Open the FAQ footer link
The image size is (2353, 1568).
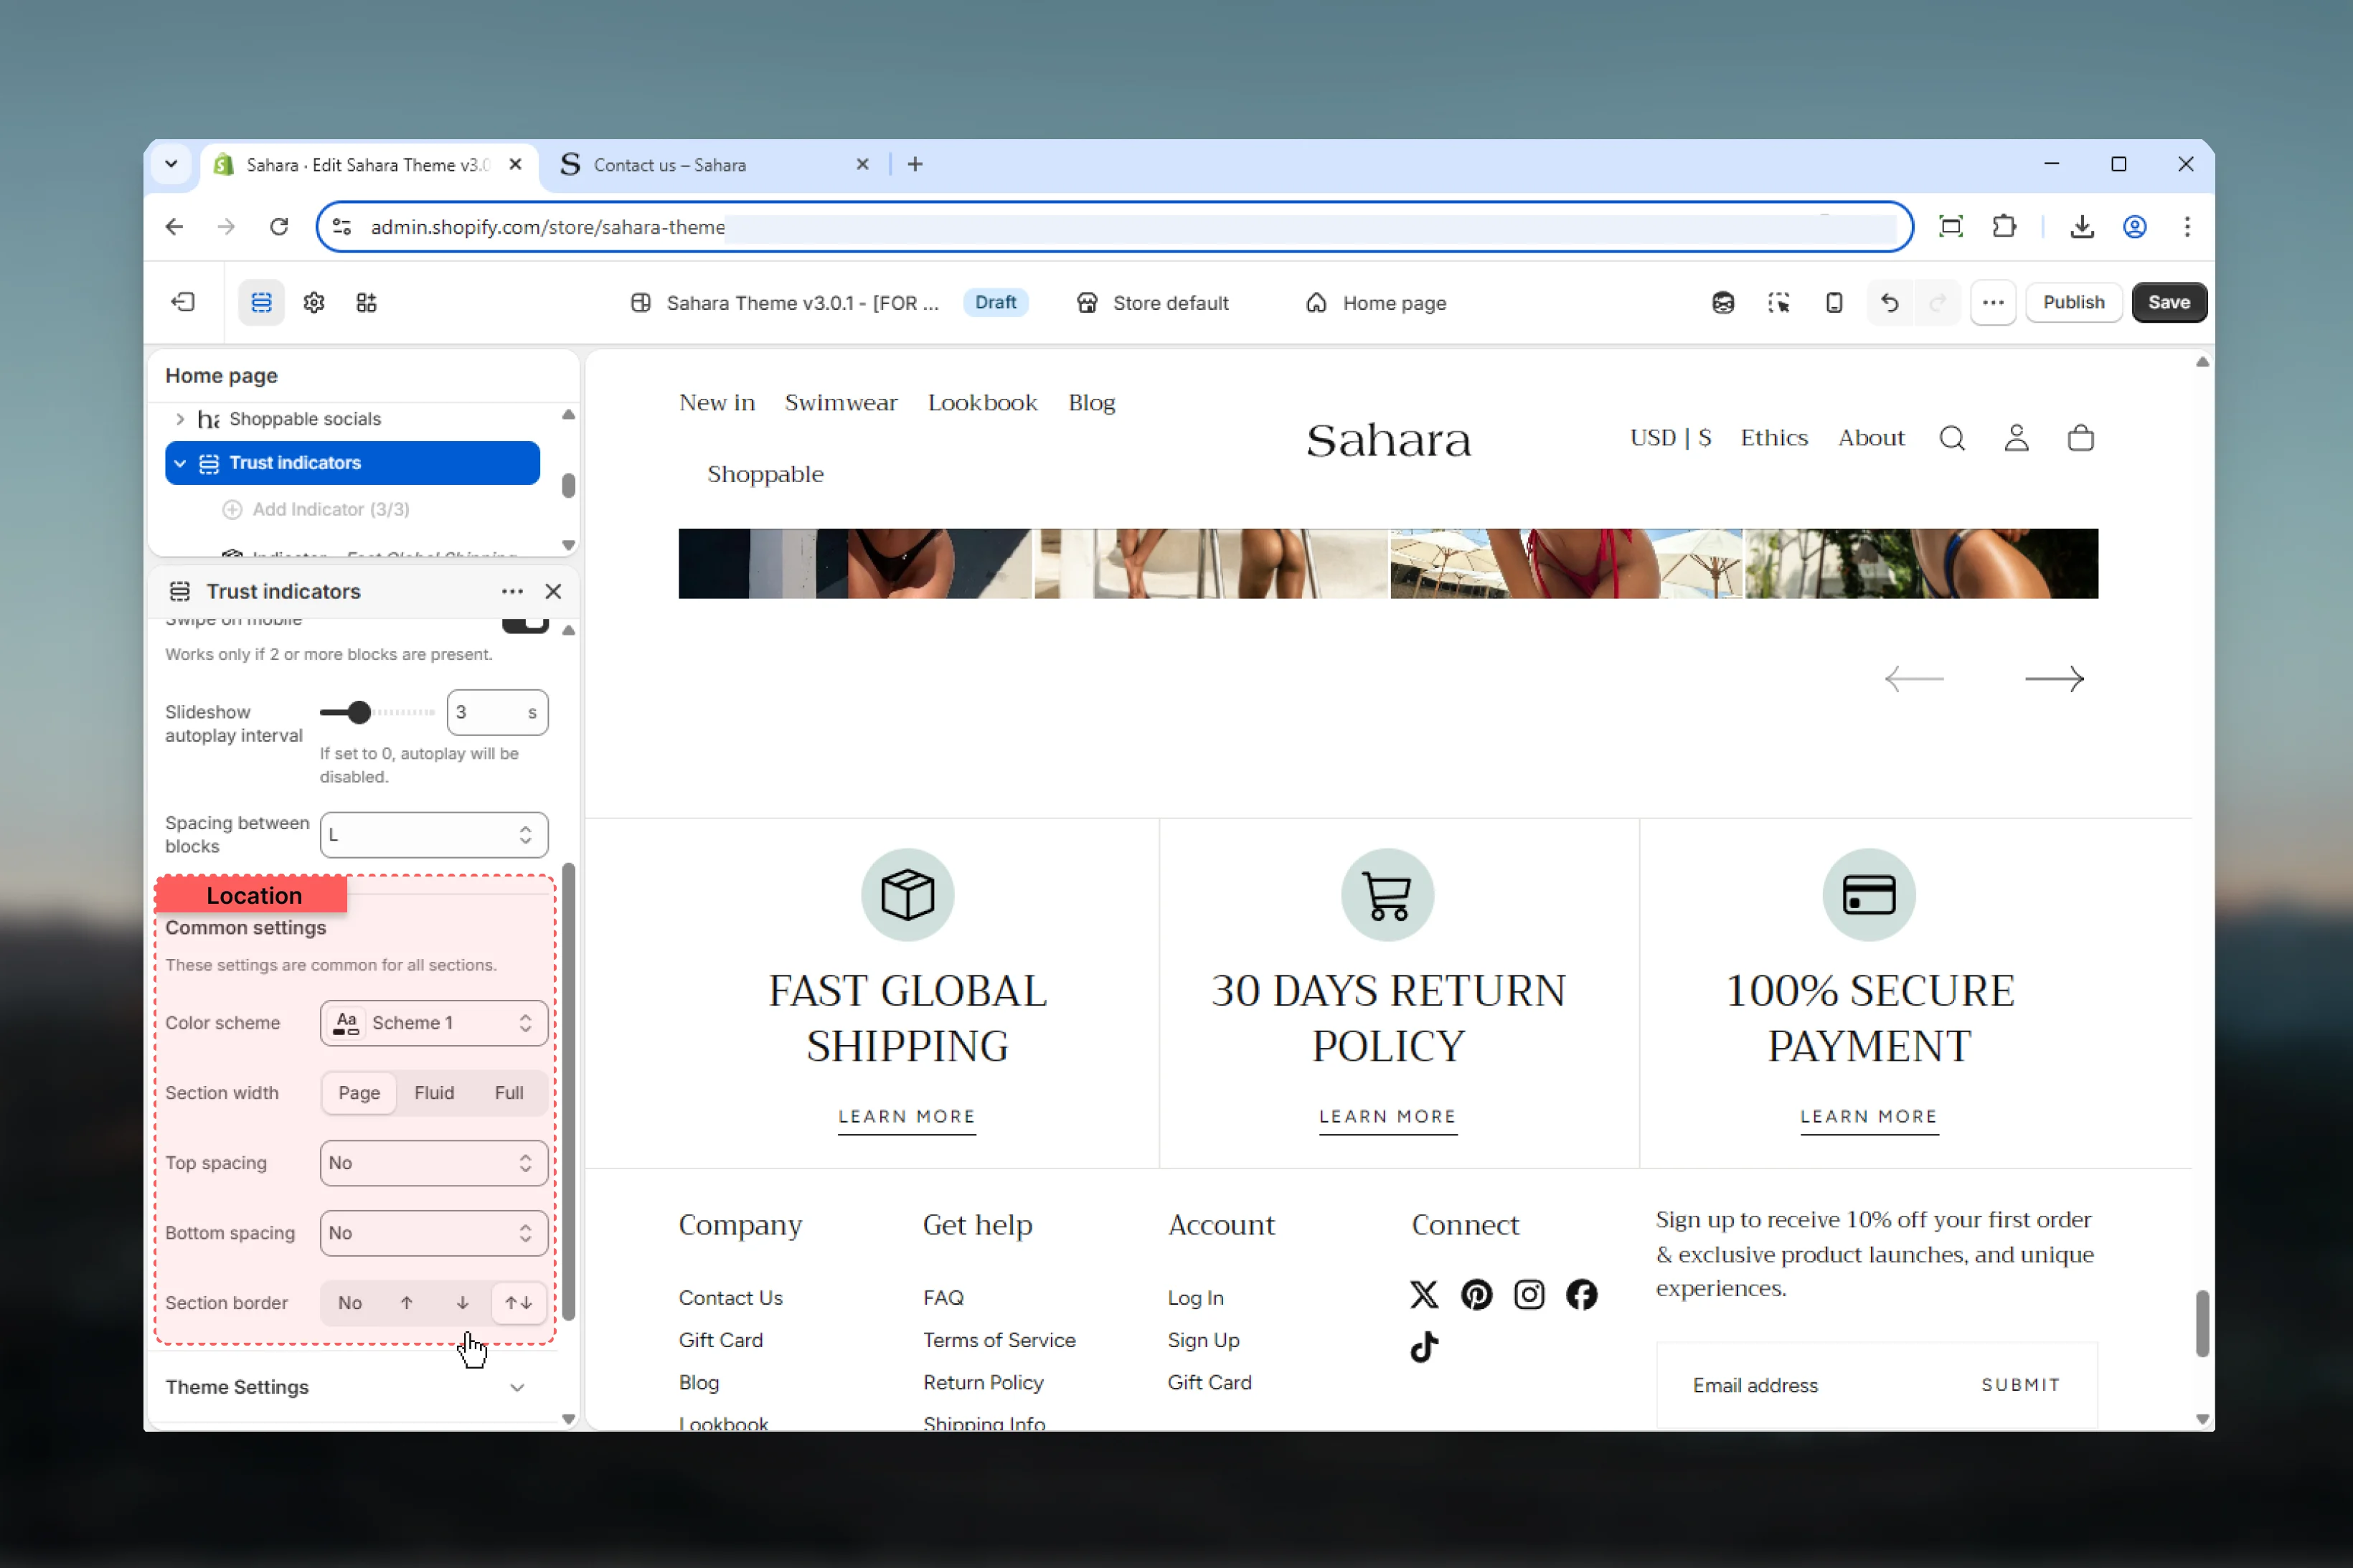943,1297
